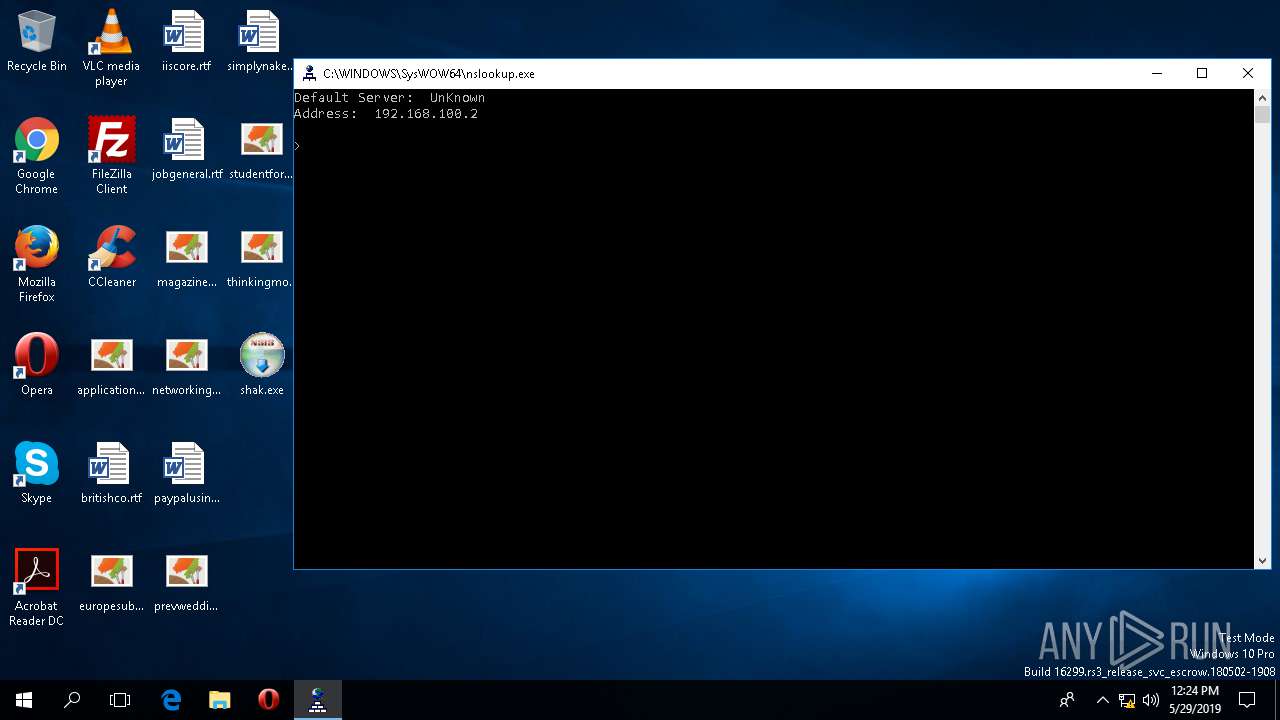Open nslookup window system menu icon
This screenshot has width=1280, height=720.
click(x=310, y=73)
